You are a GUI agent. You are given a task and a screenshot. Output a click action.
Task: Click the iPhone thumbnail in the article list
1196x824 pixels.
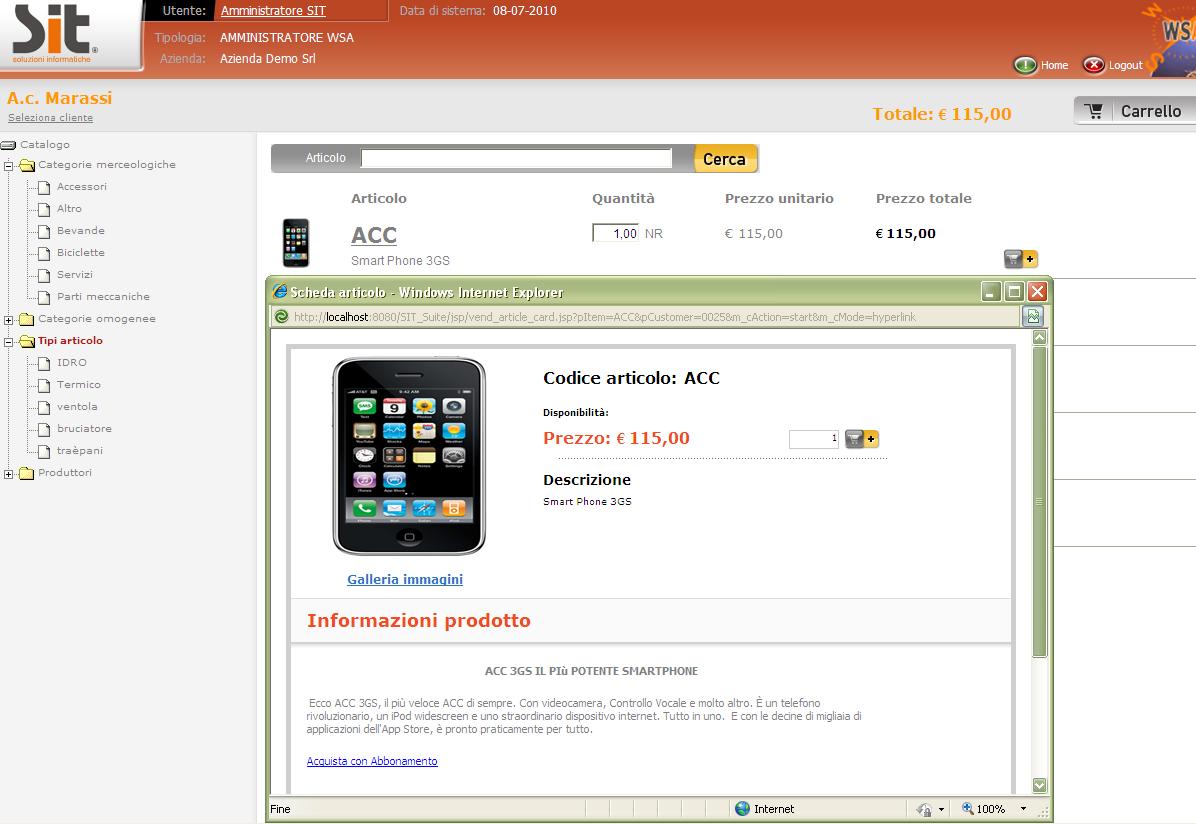[296, 243]
